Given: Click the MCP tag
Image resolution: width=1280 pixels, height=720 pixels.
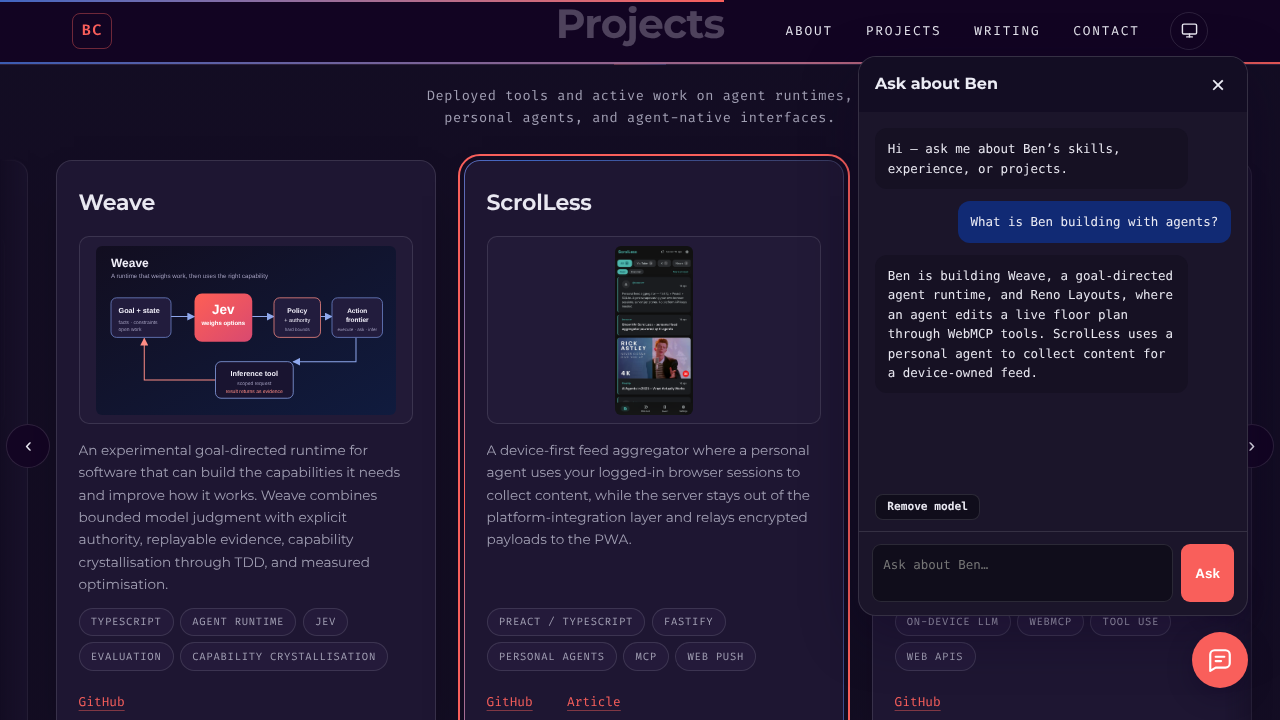Looking at the screenshot, I should pyautogui.click(x=646, y=657).
